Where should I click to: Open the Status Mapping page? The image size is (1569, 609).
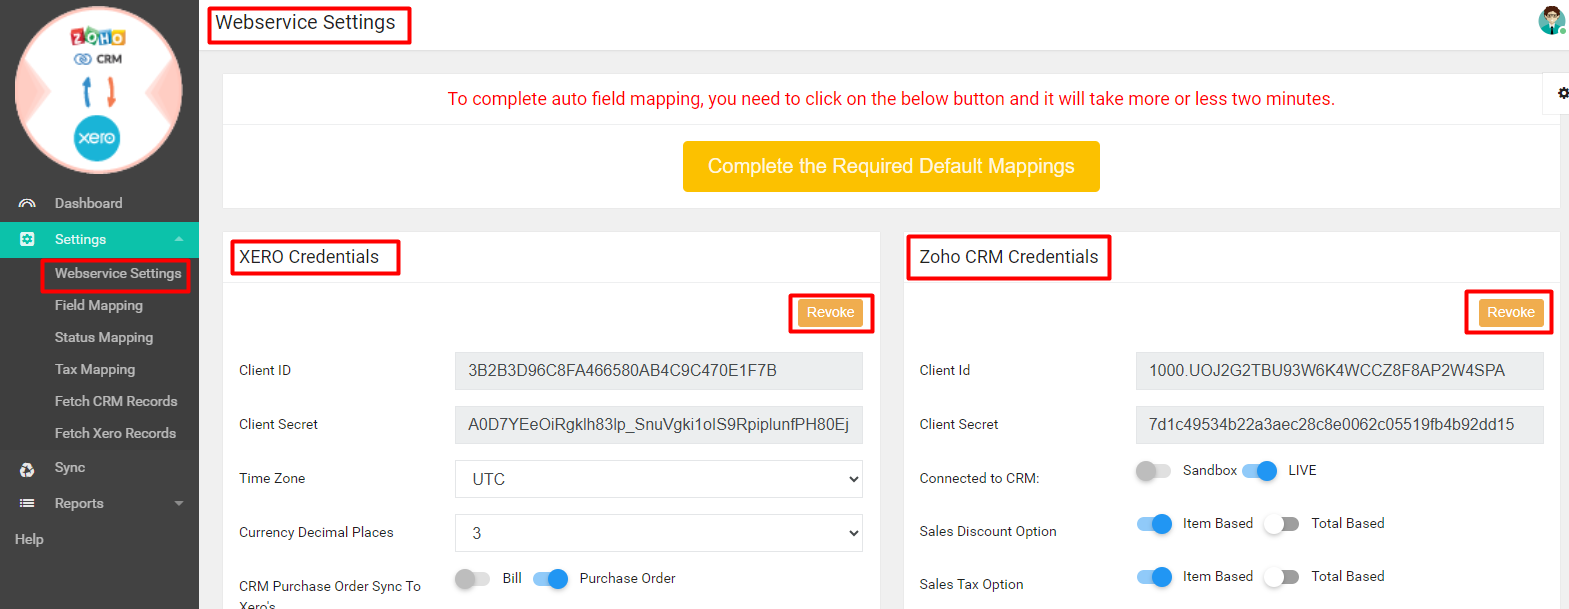104,337
